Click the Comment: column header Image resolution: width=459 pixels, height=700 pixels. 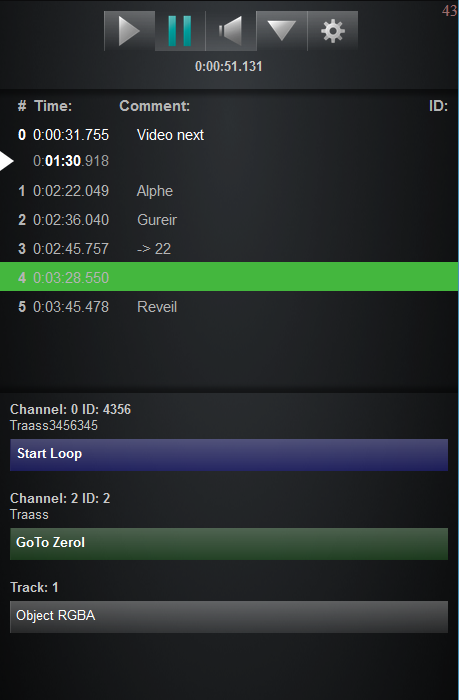(x=154, y=106)
